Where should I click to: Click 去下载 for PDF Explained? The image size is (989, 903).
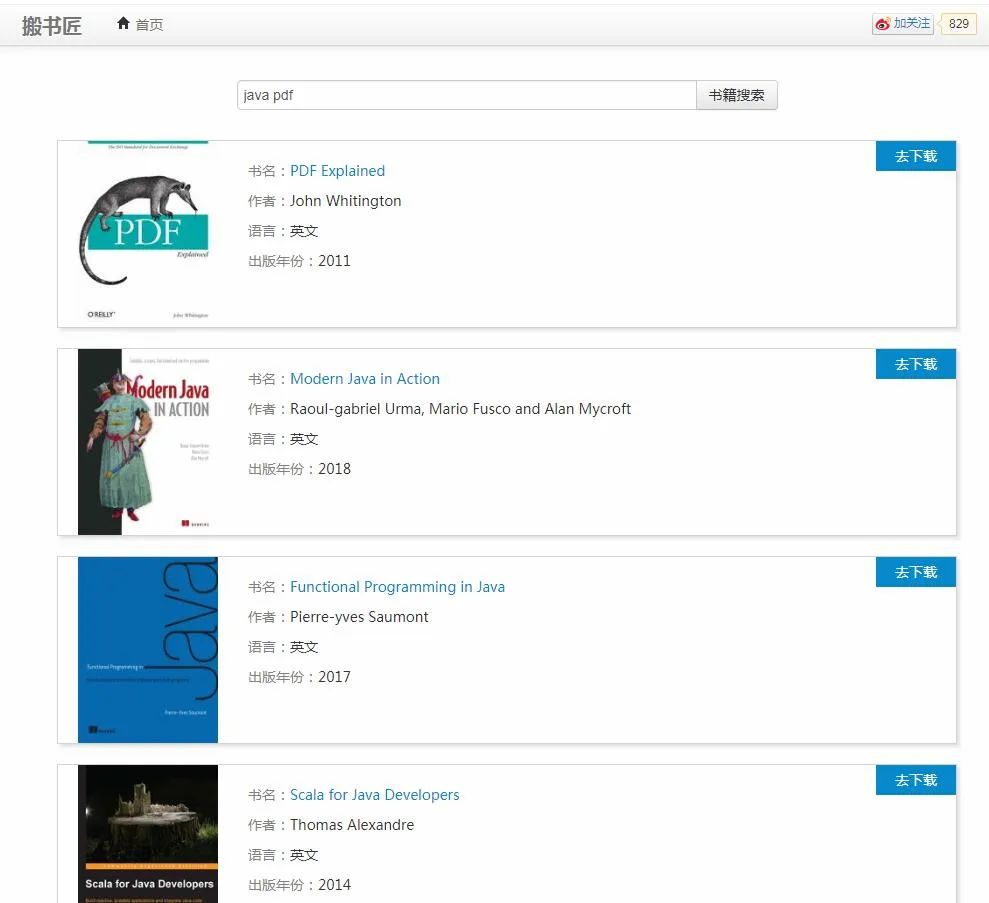(x=916, y=156)
